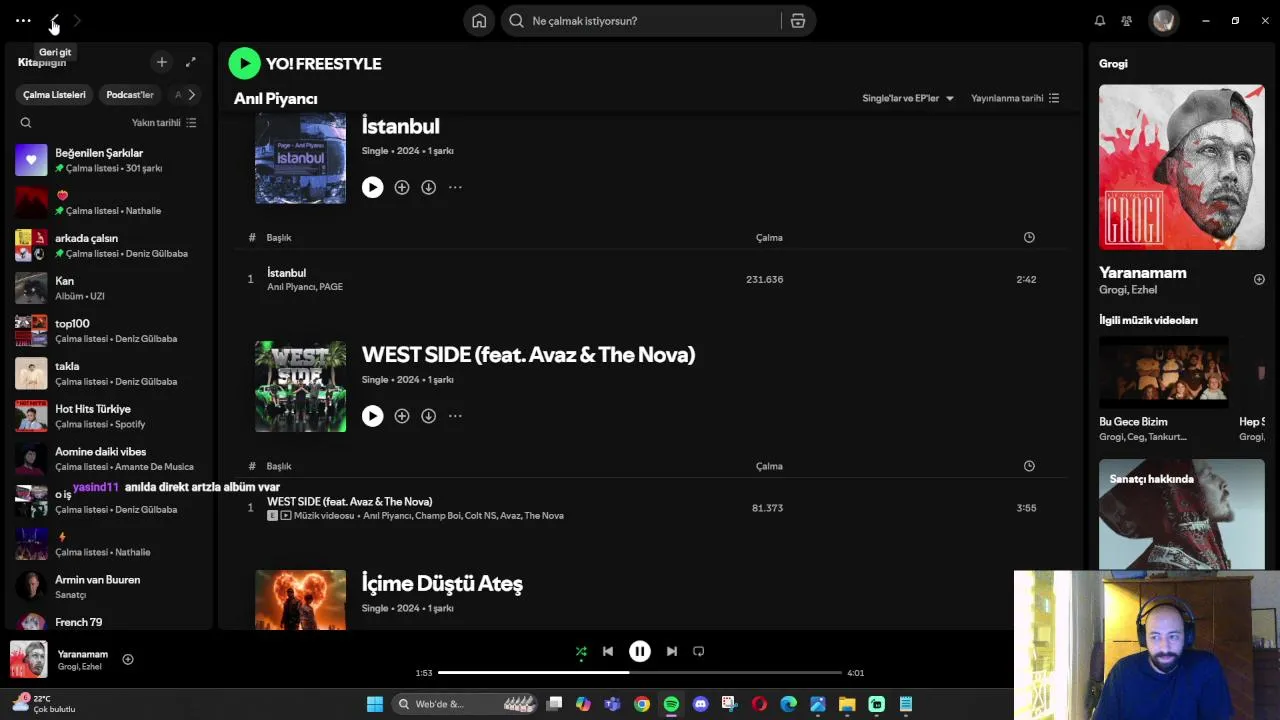This screenshot has height=720, width=1280.
Task: Open Windows Start menu
Action: (375, 704)
